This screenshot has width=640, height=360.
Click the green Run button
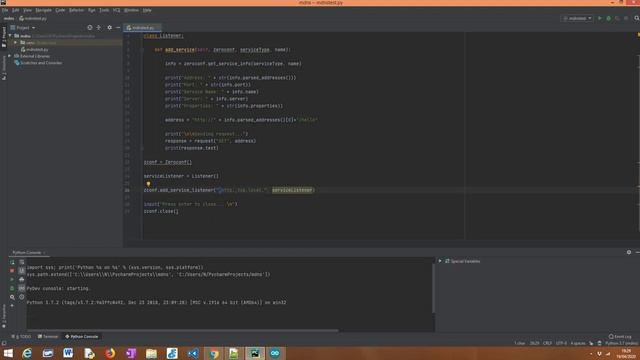click(x=600, y=18)
